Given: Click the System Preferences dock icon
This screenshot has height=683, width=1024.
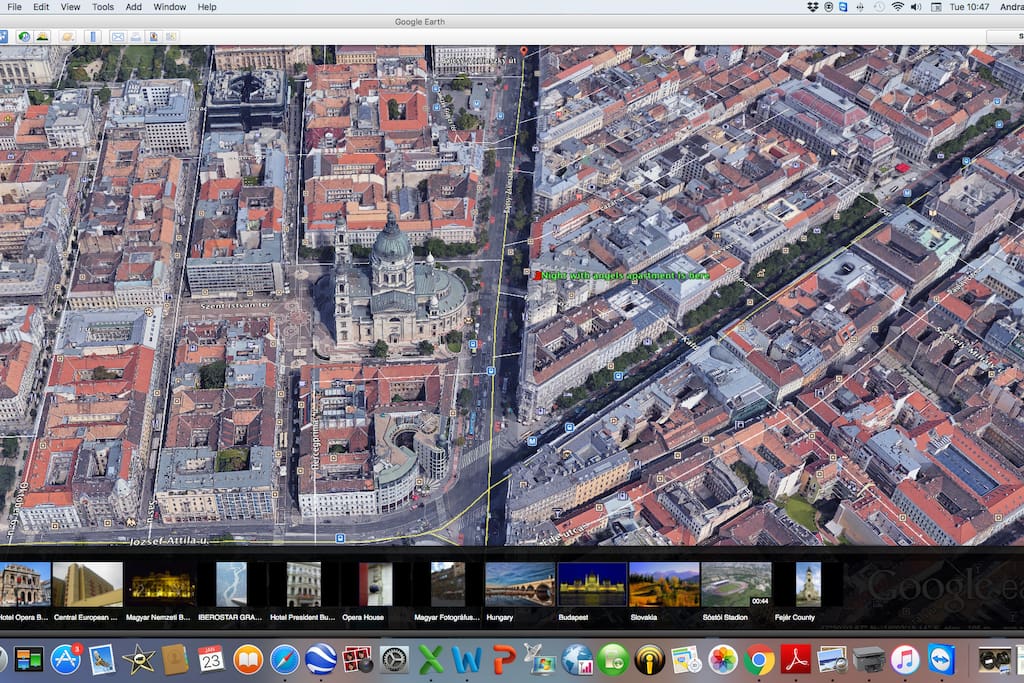Looking at the screenshot, I should (394, 659).
